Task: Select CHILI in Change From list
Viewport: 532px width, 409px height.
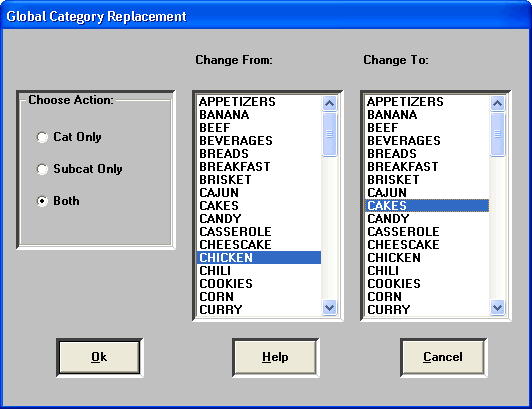Action: coord(259,271)
